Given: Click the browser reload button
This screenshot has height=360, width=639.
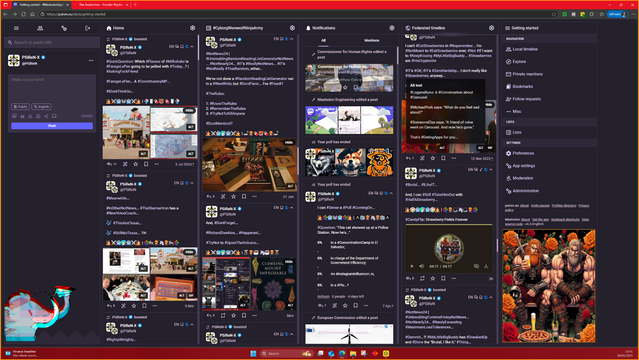Looking at the screenshot, I should [23, 14].
